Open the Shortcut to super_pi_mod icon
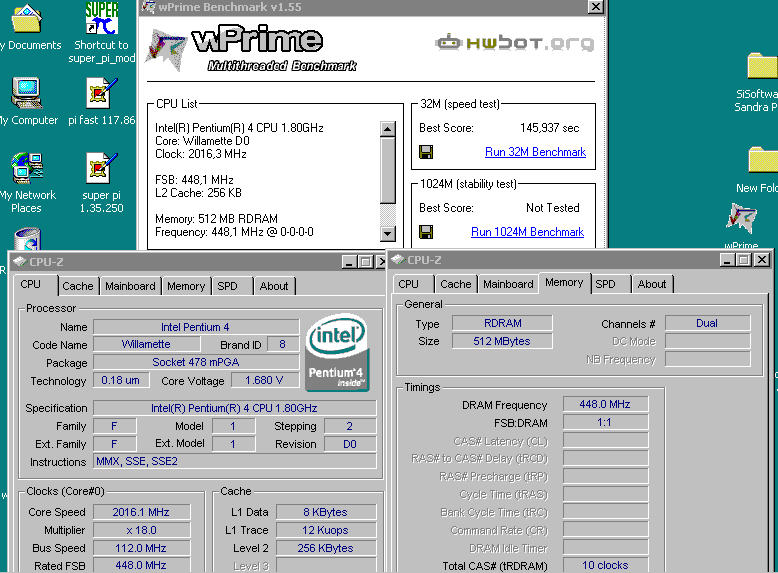Image resolution: width=778 pixels, height=573 pixels. coord(101,18)
